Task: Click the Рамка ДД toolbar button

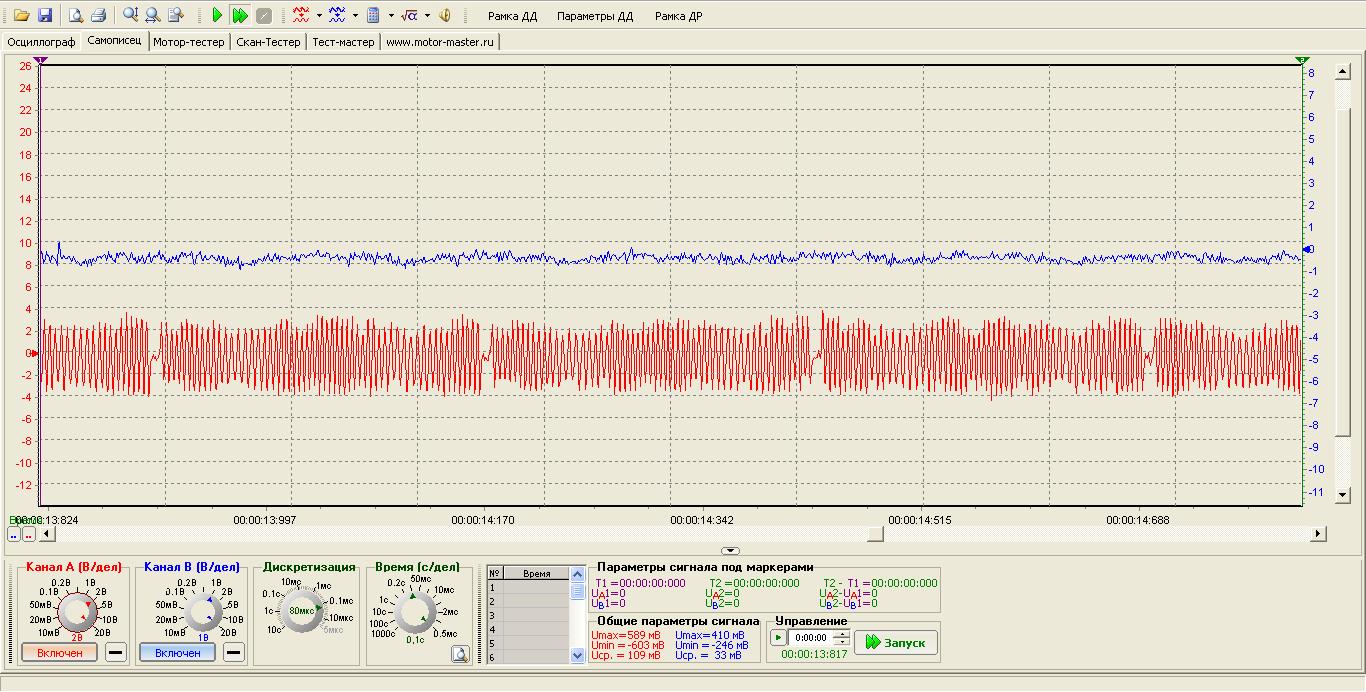Action: [512, 16]
